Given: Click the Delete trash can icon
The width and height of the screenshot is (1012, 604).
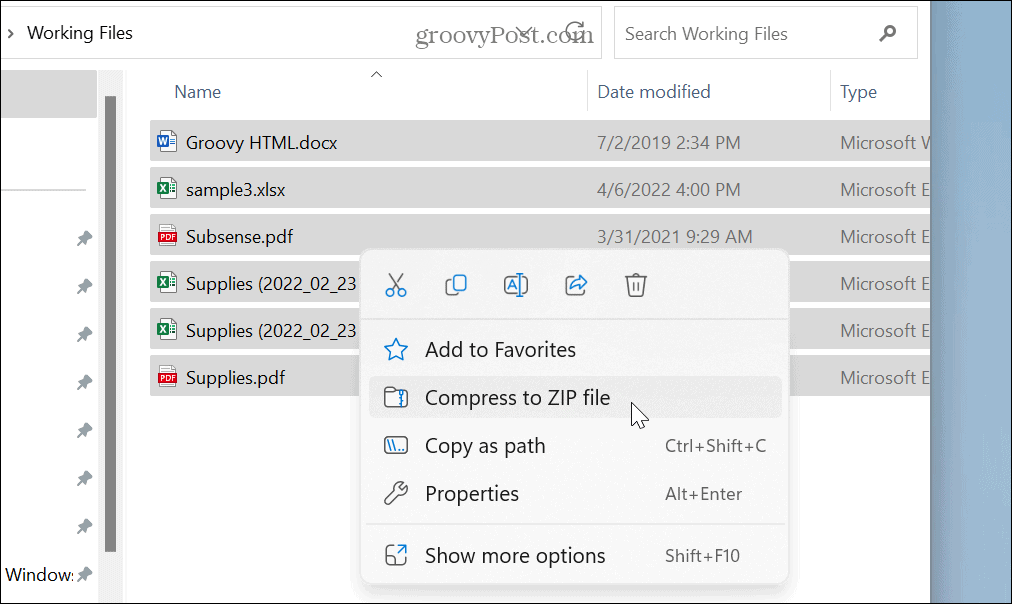Looking at the screenshot, I should point(636,285).
